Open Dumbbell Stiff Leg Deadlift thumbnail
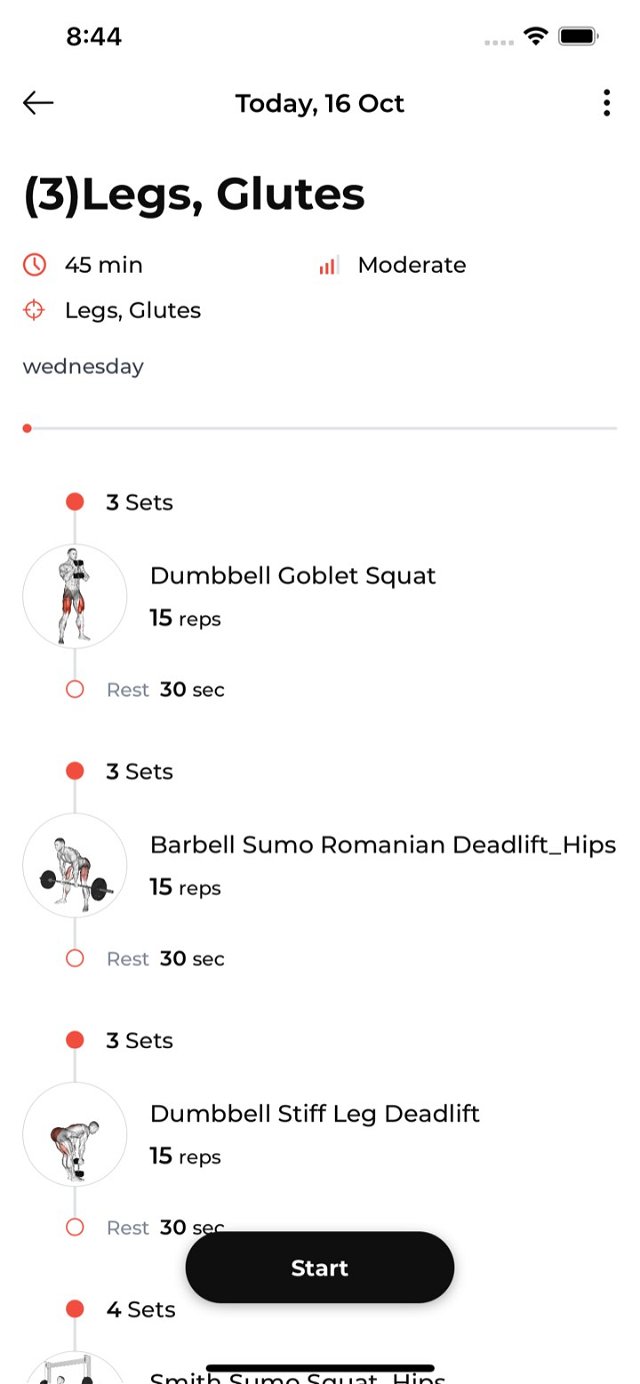This screenshot has height=1384, width=640. pyautogui.click(x=75, y=1134)
